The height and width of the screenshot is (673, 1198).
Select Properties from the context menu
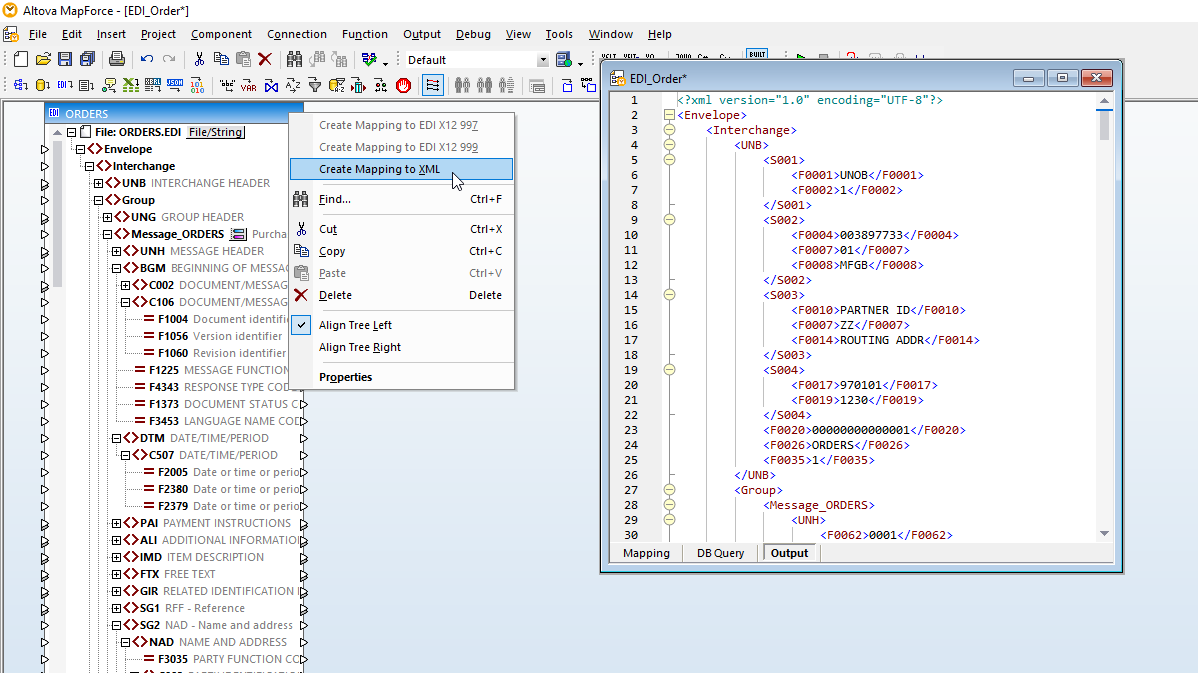[401, 377]
